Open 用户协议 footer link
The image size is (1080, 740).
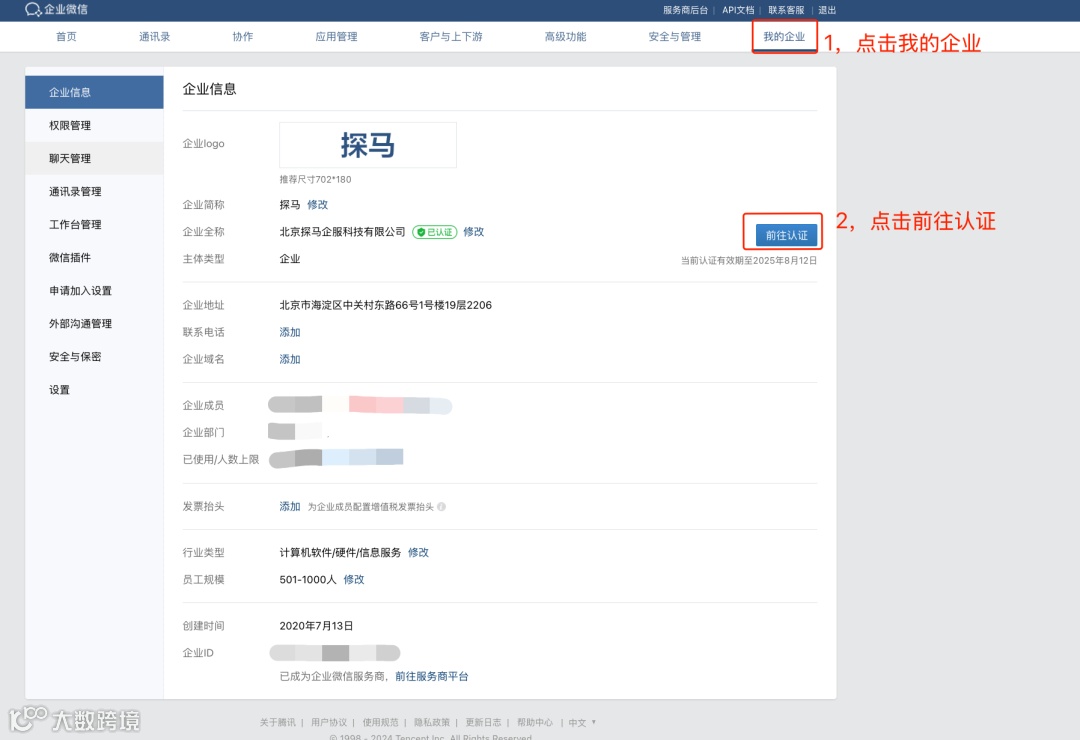pyautogui.click(x=329, y=722)
